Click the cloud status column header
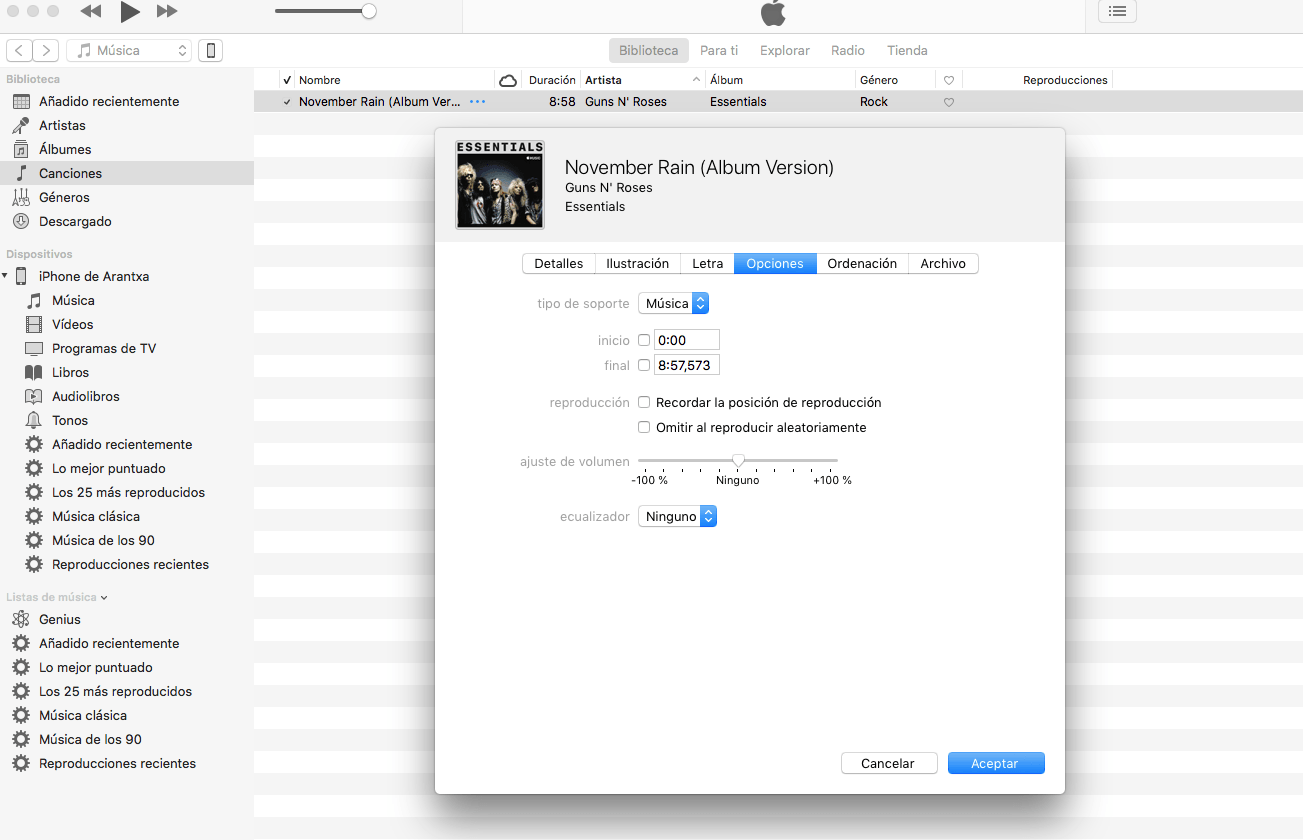Image resolution: width=1303 pixels, height=840 pixels. (508, 80)
